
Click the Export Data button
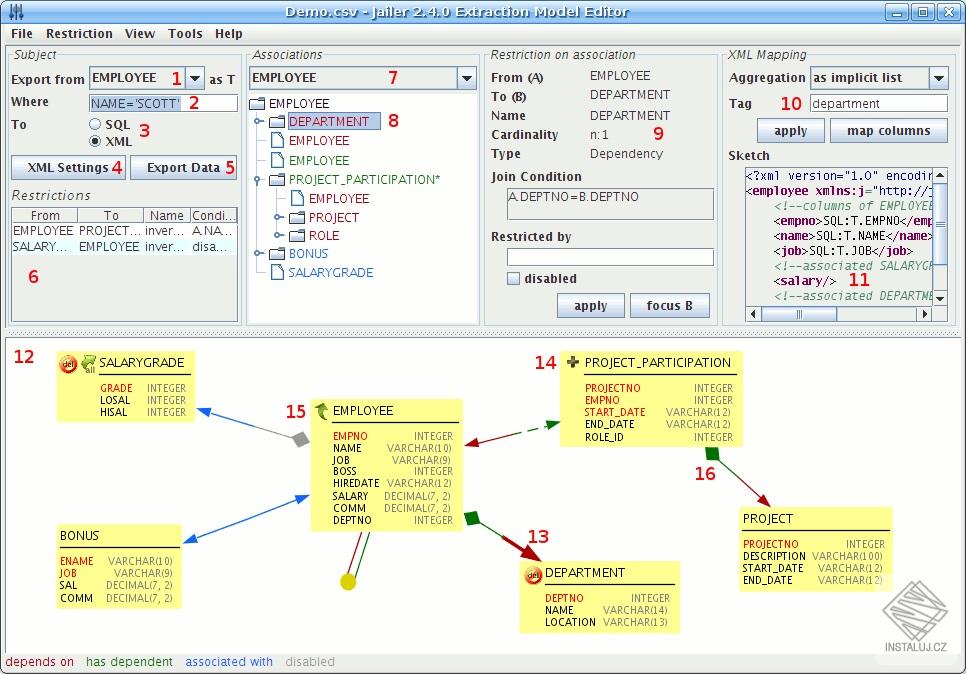[184, 168]
